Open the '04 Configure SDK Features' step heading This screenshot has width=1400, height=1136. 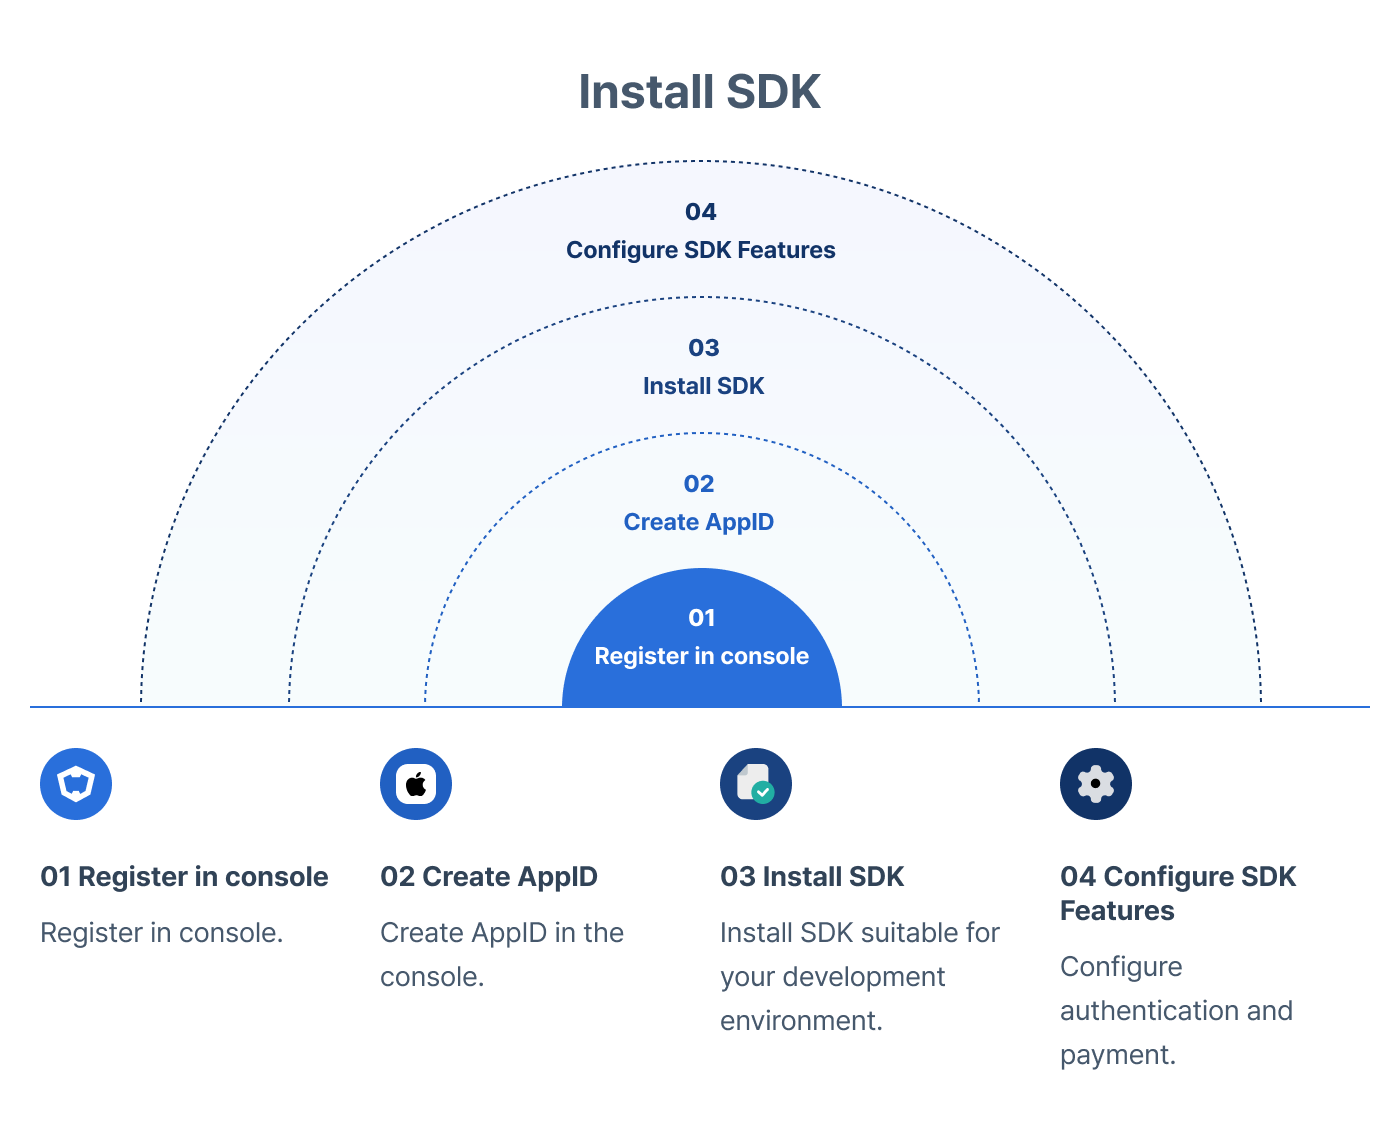1177,893
